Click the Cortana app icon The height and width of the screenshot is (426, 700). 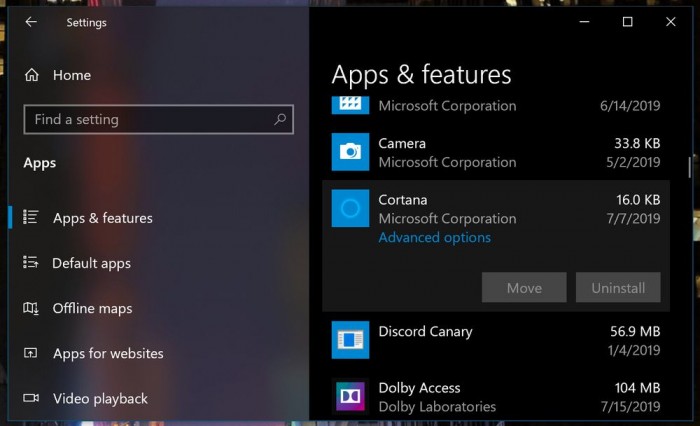pyautogui.click(x=350, y=208)
